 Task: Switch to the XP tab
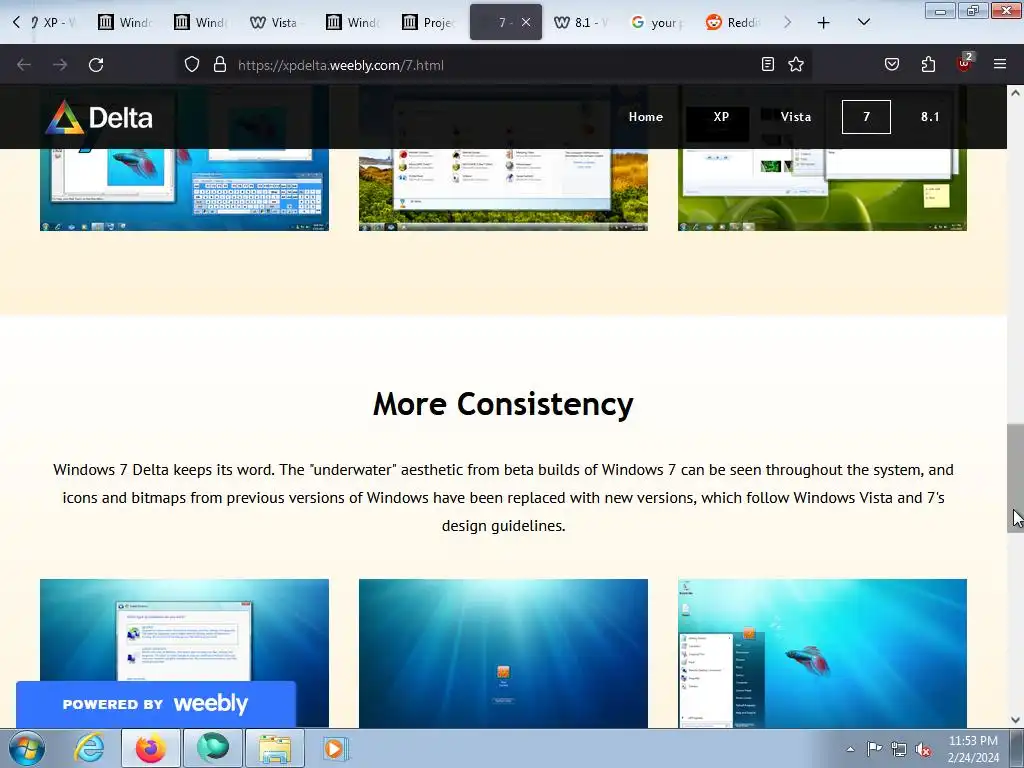pyautogui.click(x=54, y=22)
